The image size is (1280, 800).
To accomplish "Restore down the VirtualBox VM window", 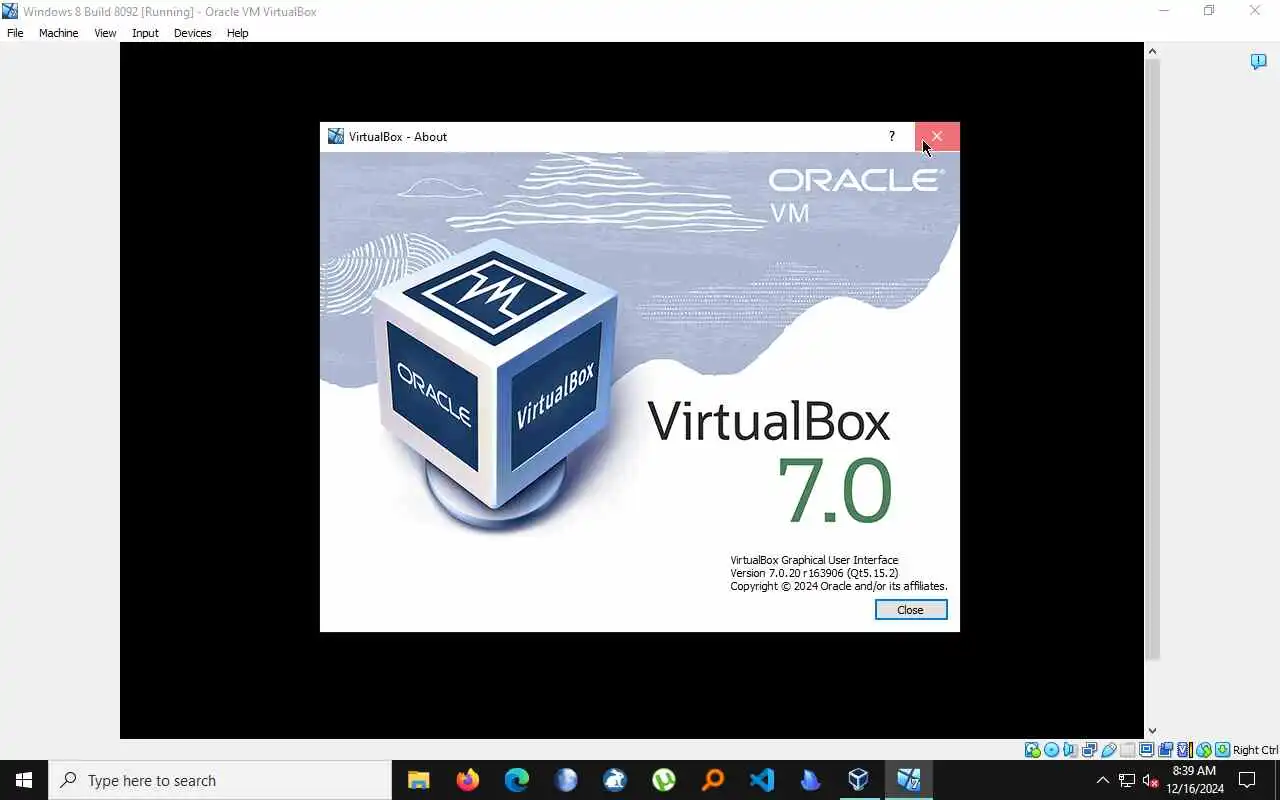I will (x=1209, y=11).
